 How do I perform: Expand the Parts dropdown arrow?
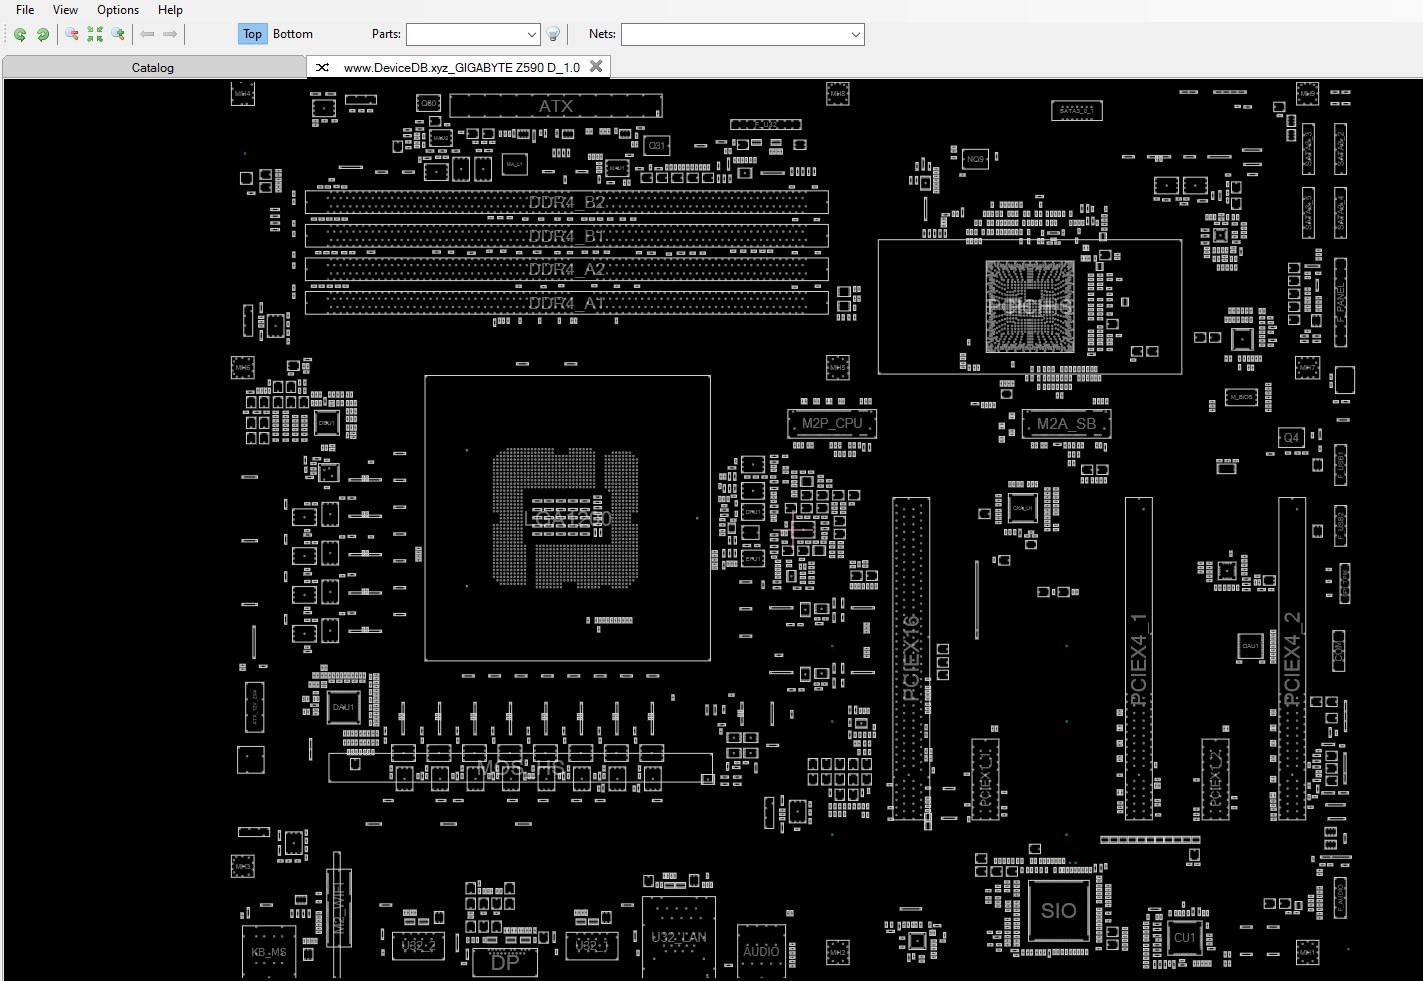(x=532, y=34)
